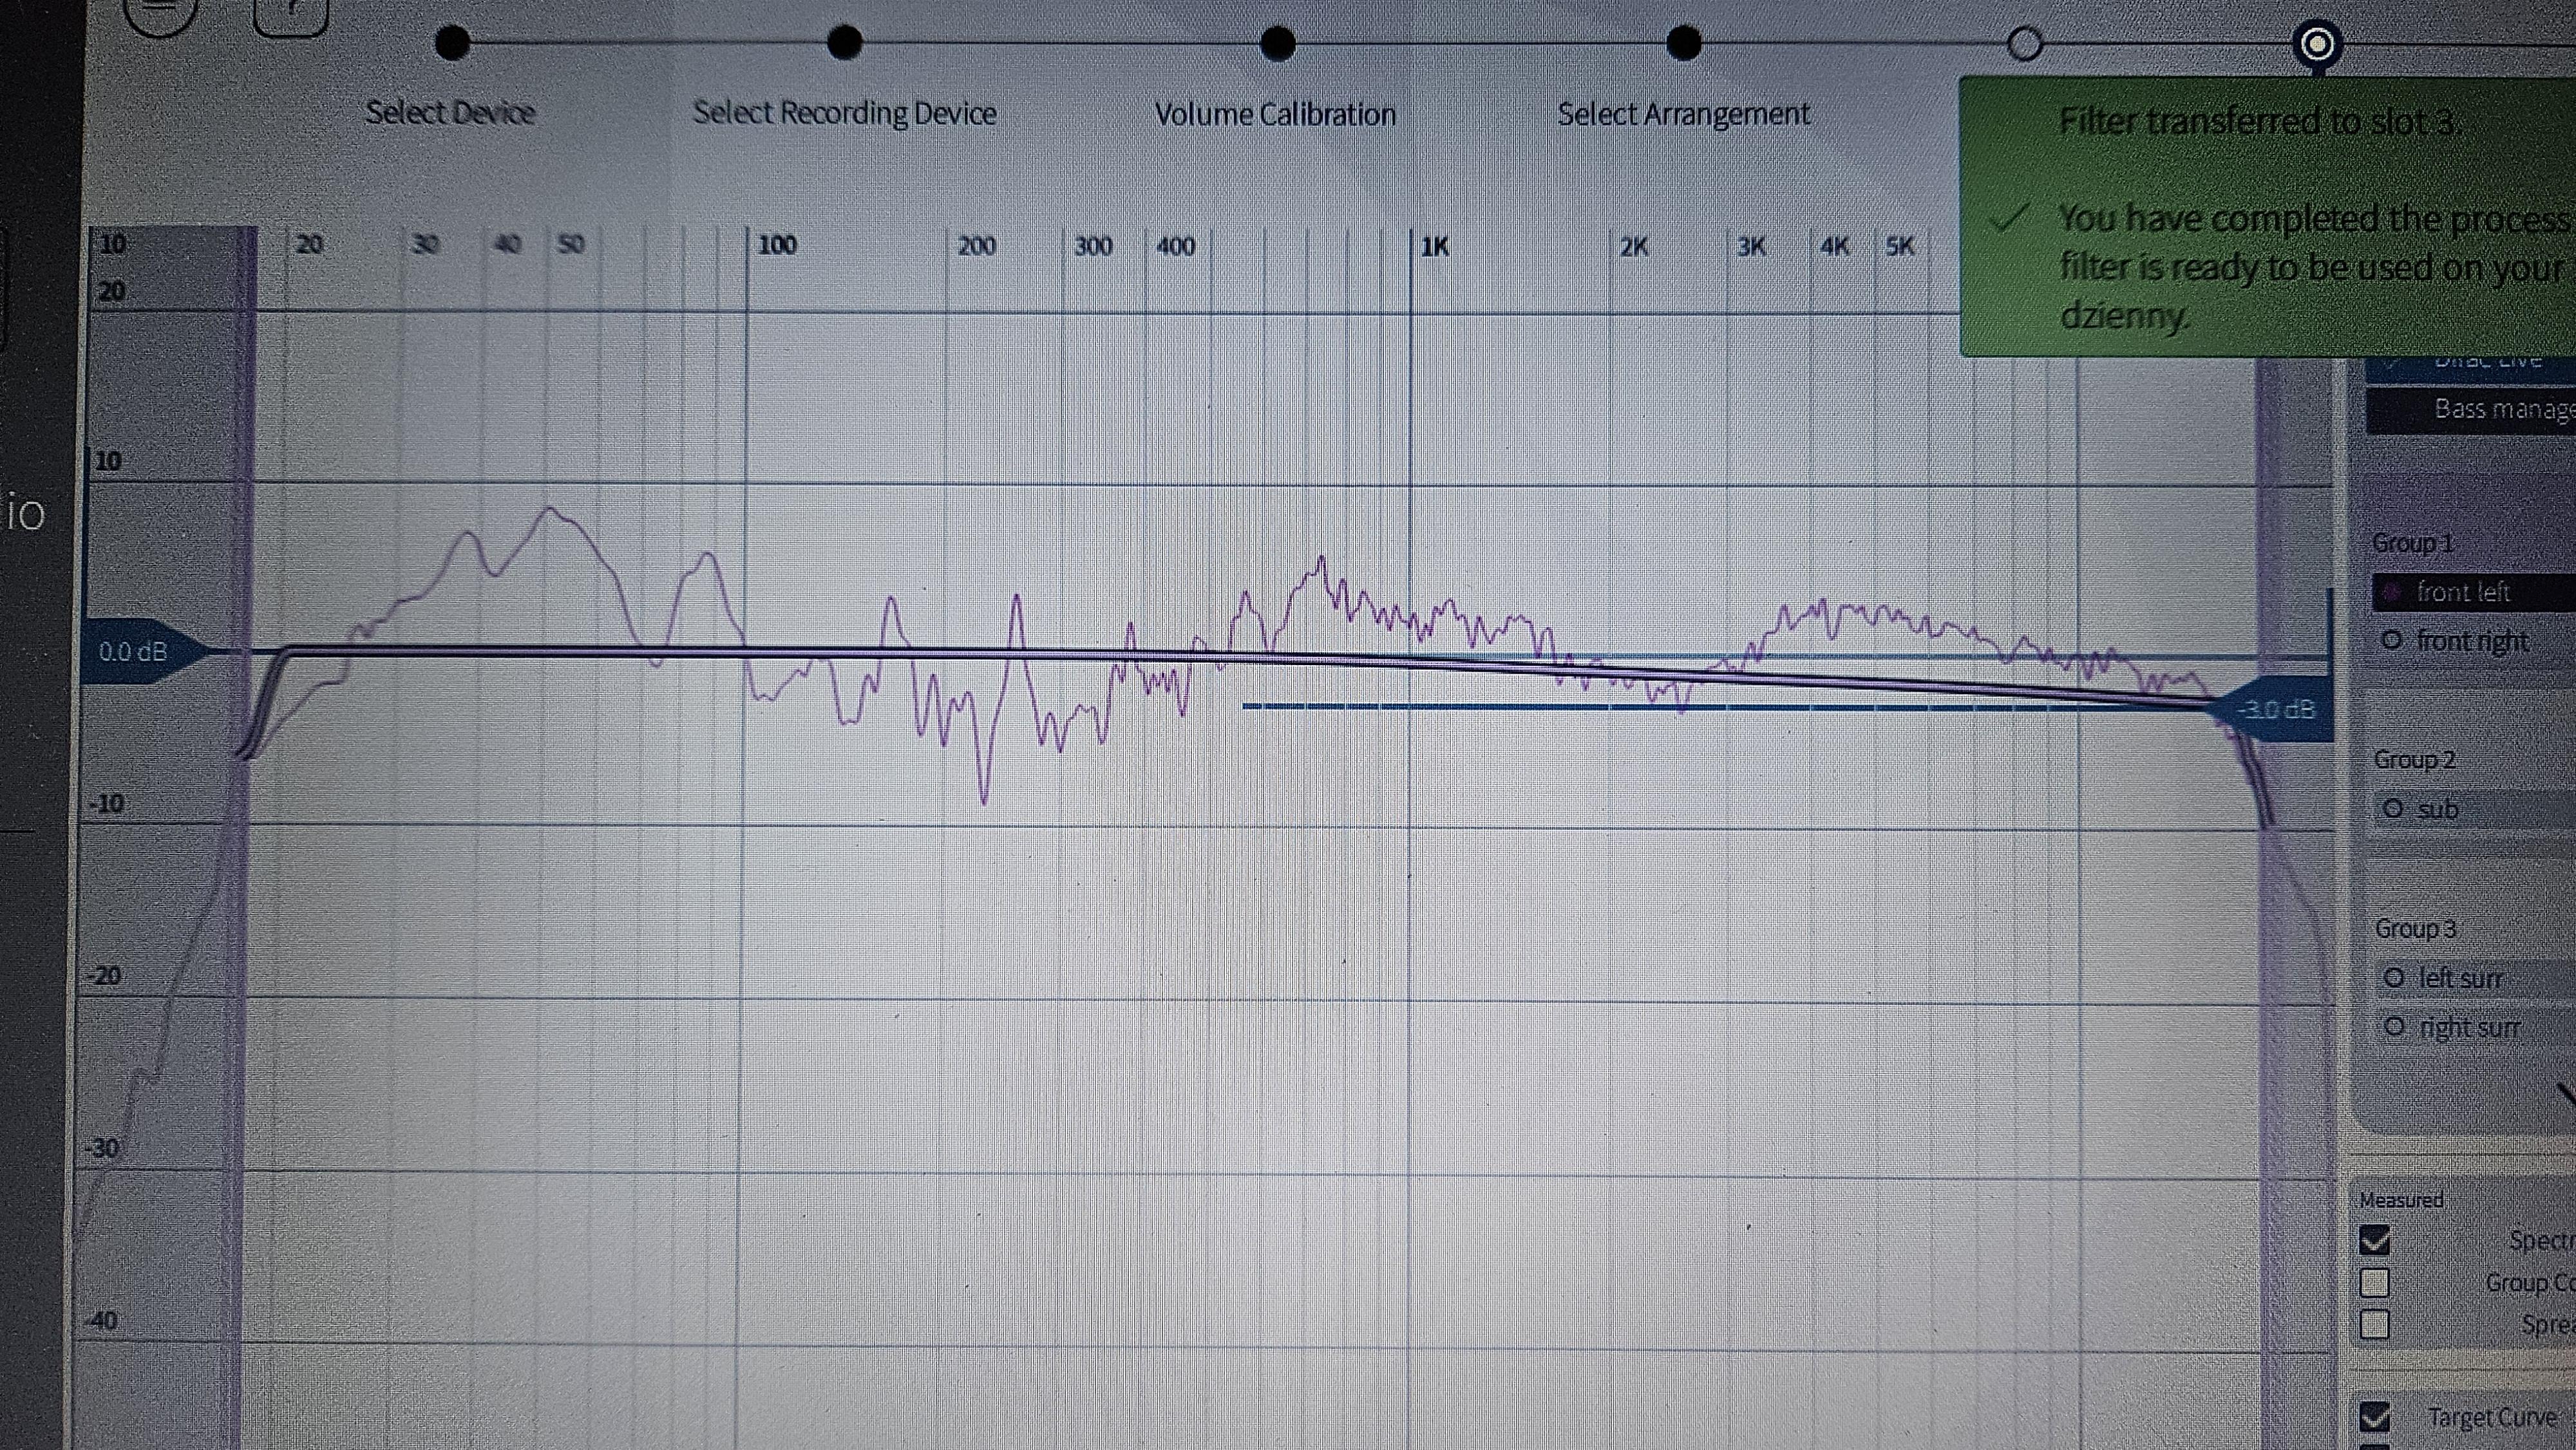The width and height of the screenshot is (2576, 1450).
Task: Click the Group 1 heading
Action: (x=2412, y=543)
